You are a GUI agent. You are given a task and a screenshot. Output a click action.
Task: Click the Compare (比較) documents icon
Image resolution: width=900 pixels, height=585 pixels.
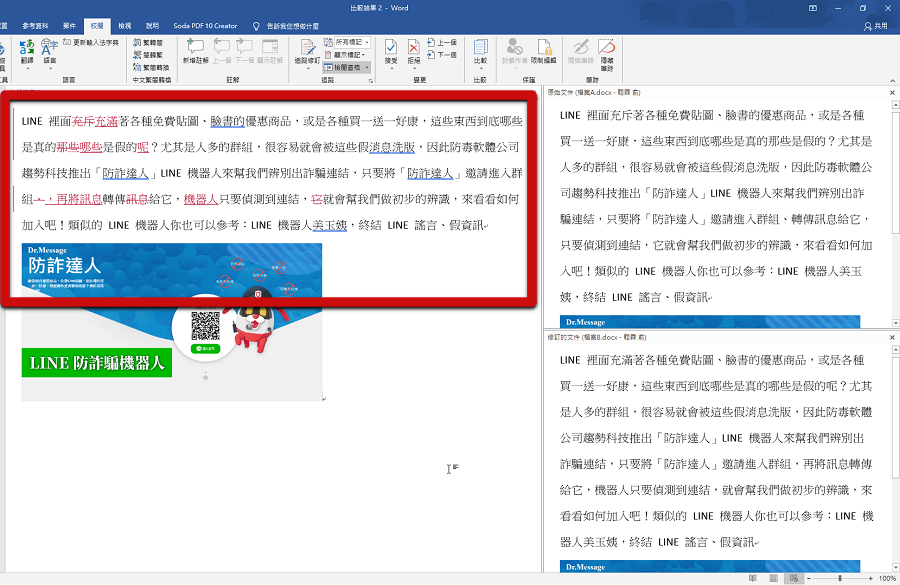tap(480, 49)
